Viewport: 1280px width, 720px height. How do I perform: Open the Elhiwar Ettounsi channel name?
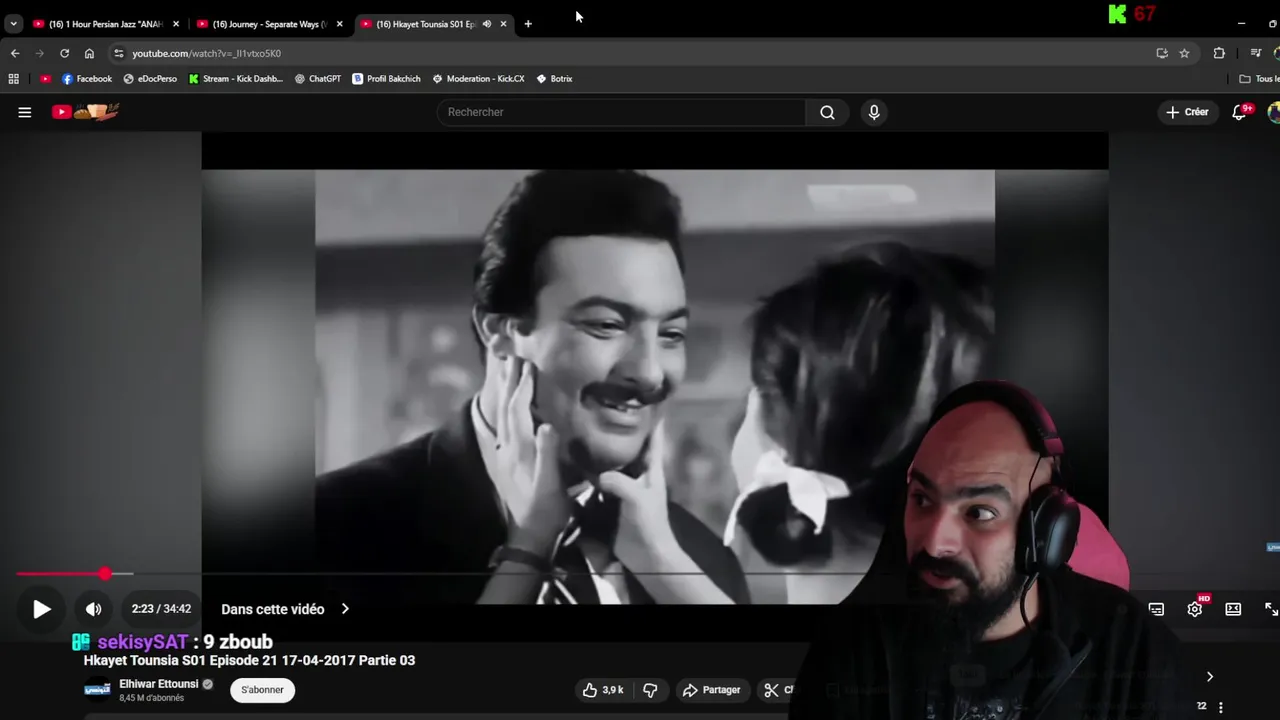158,684
